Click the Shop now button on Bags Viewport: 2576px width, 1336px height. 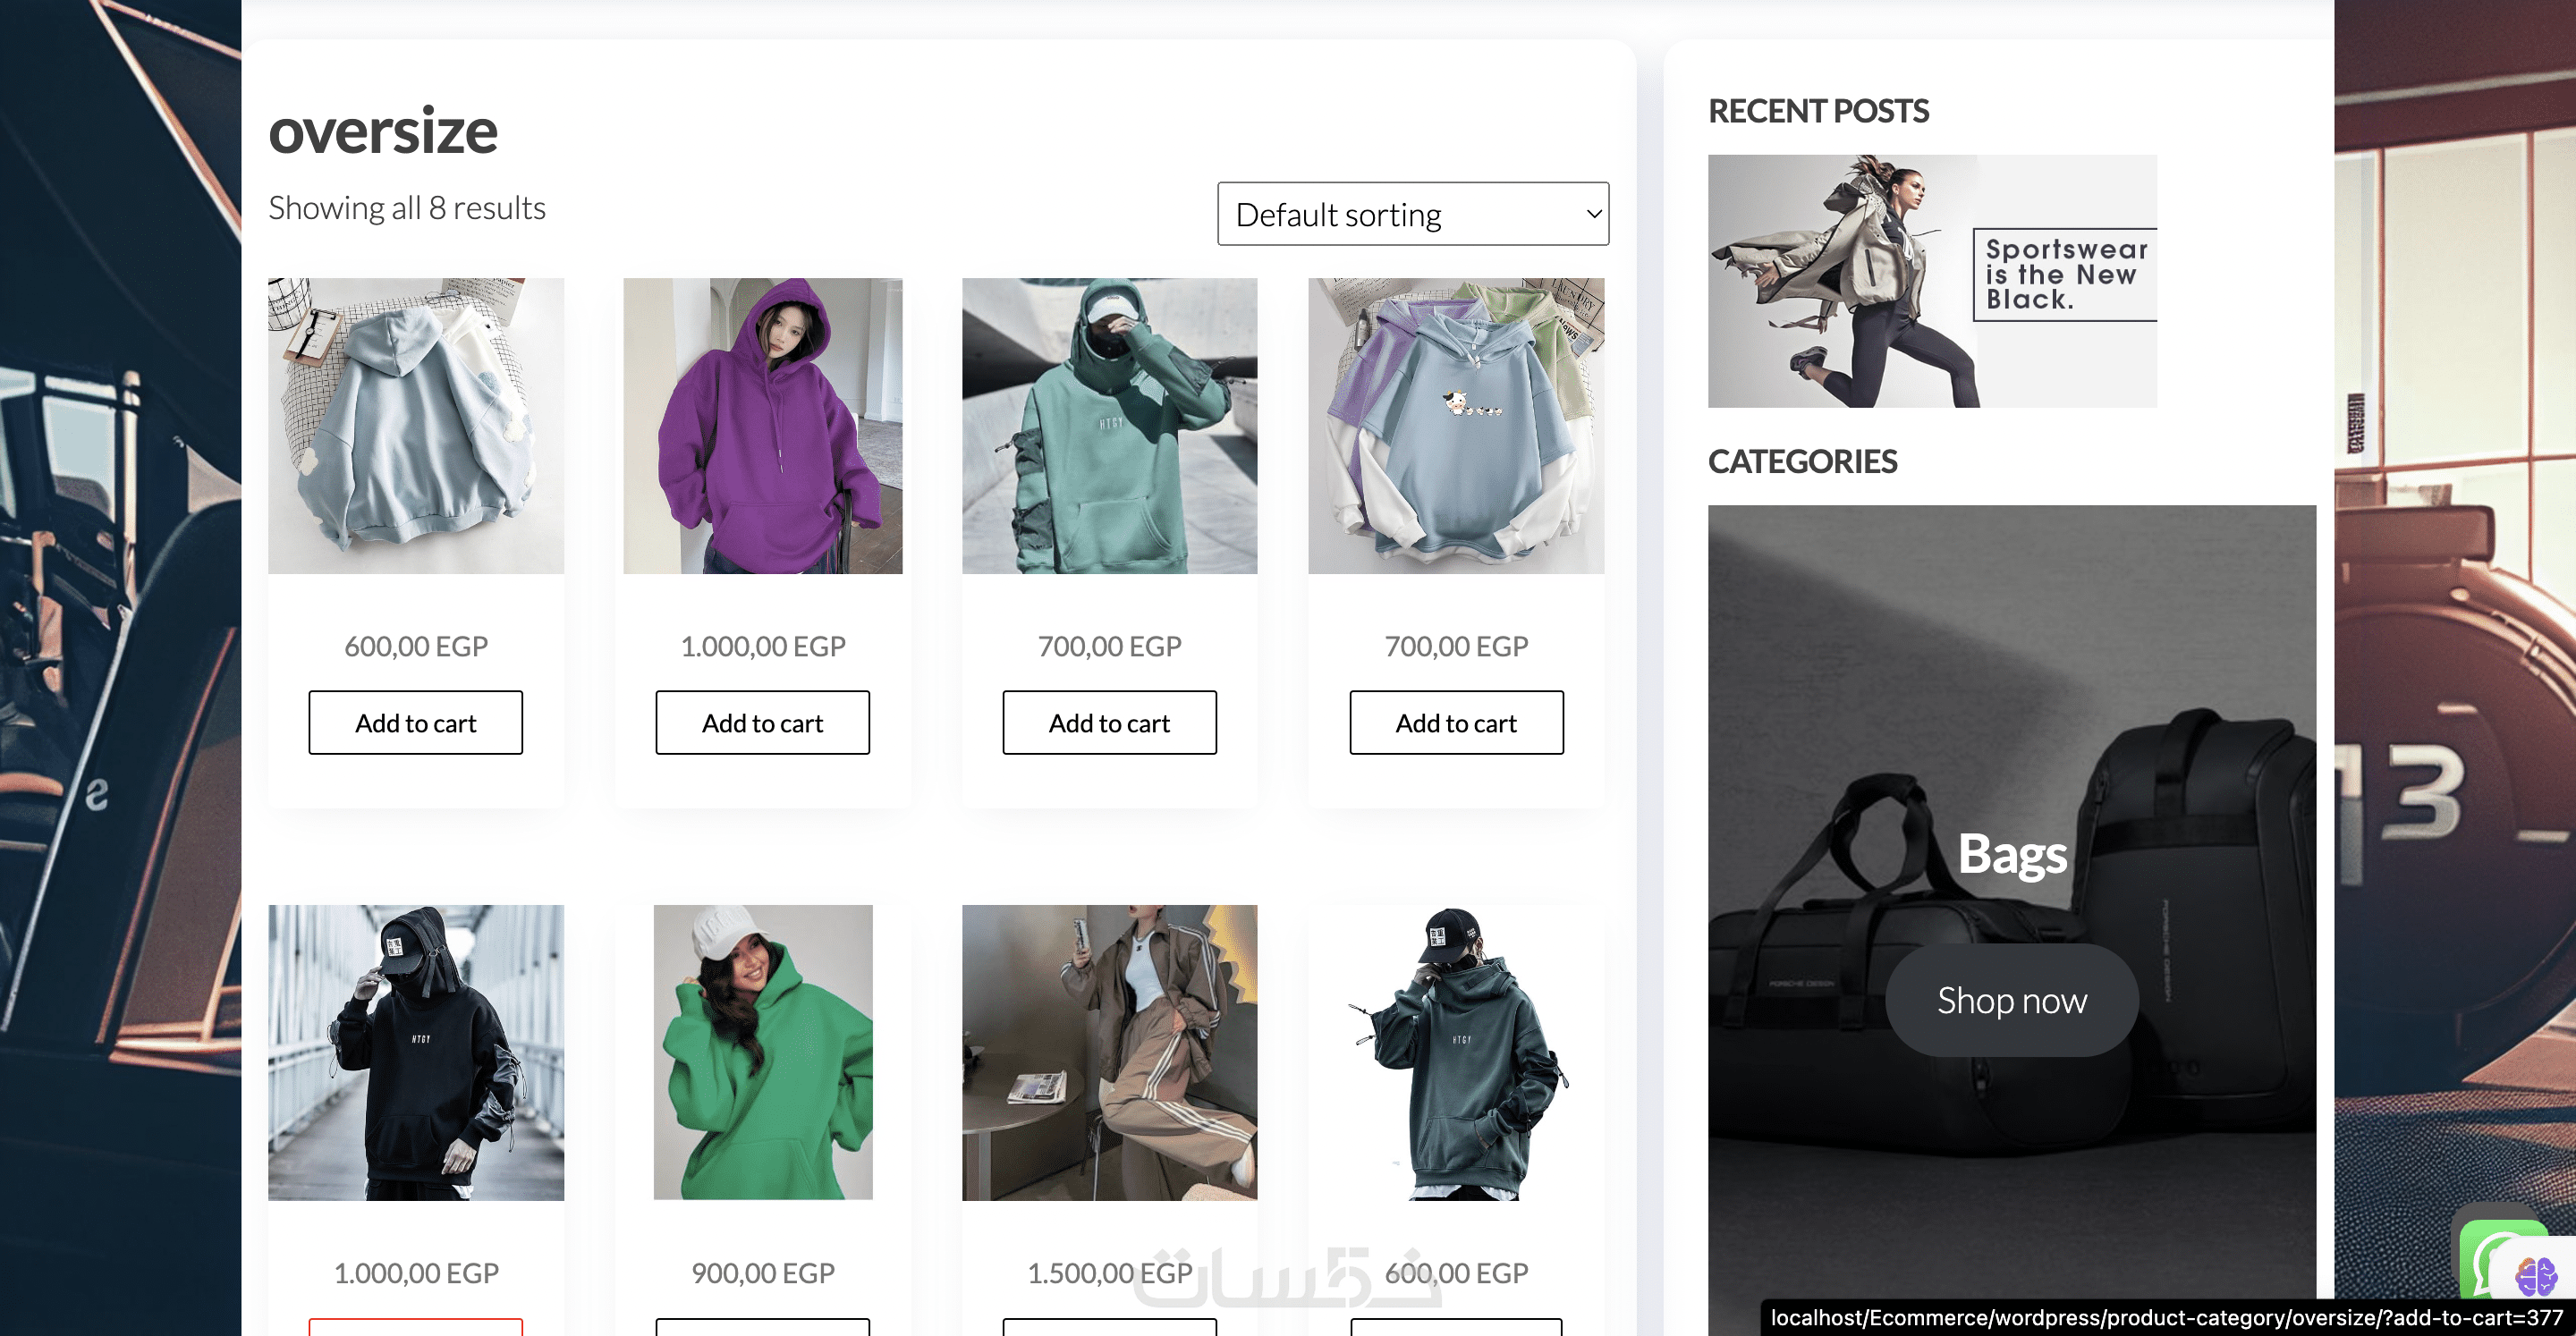coord(2011,1001)
